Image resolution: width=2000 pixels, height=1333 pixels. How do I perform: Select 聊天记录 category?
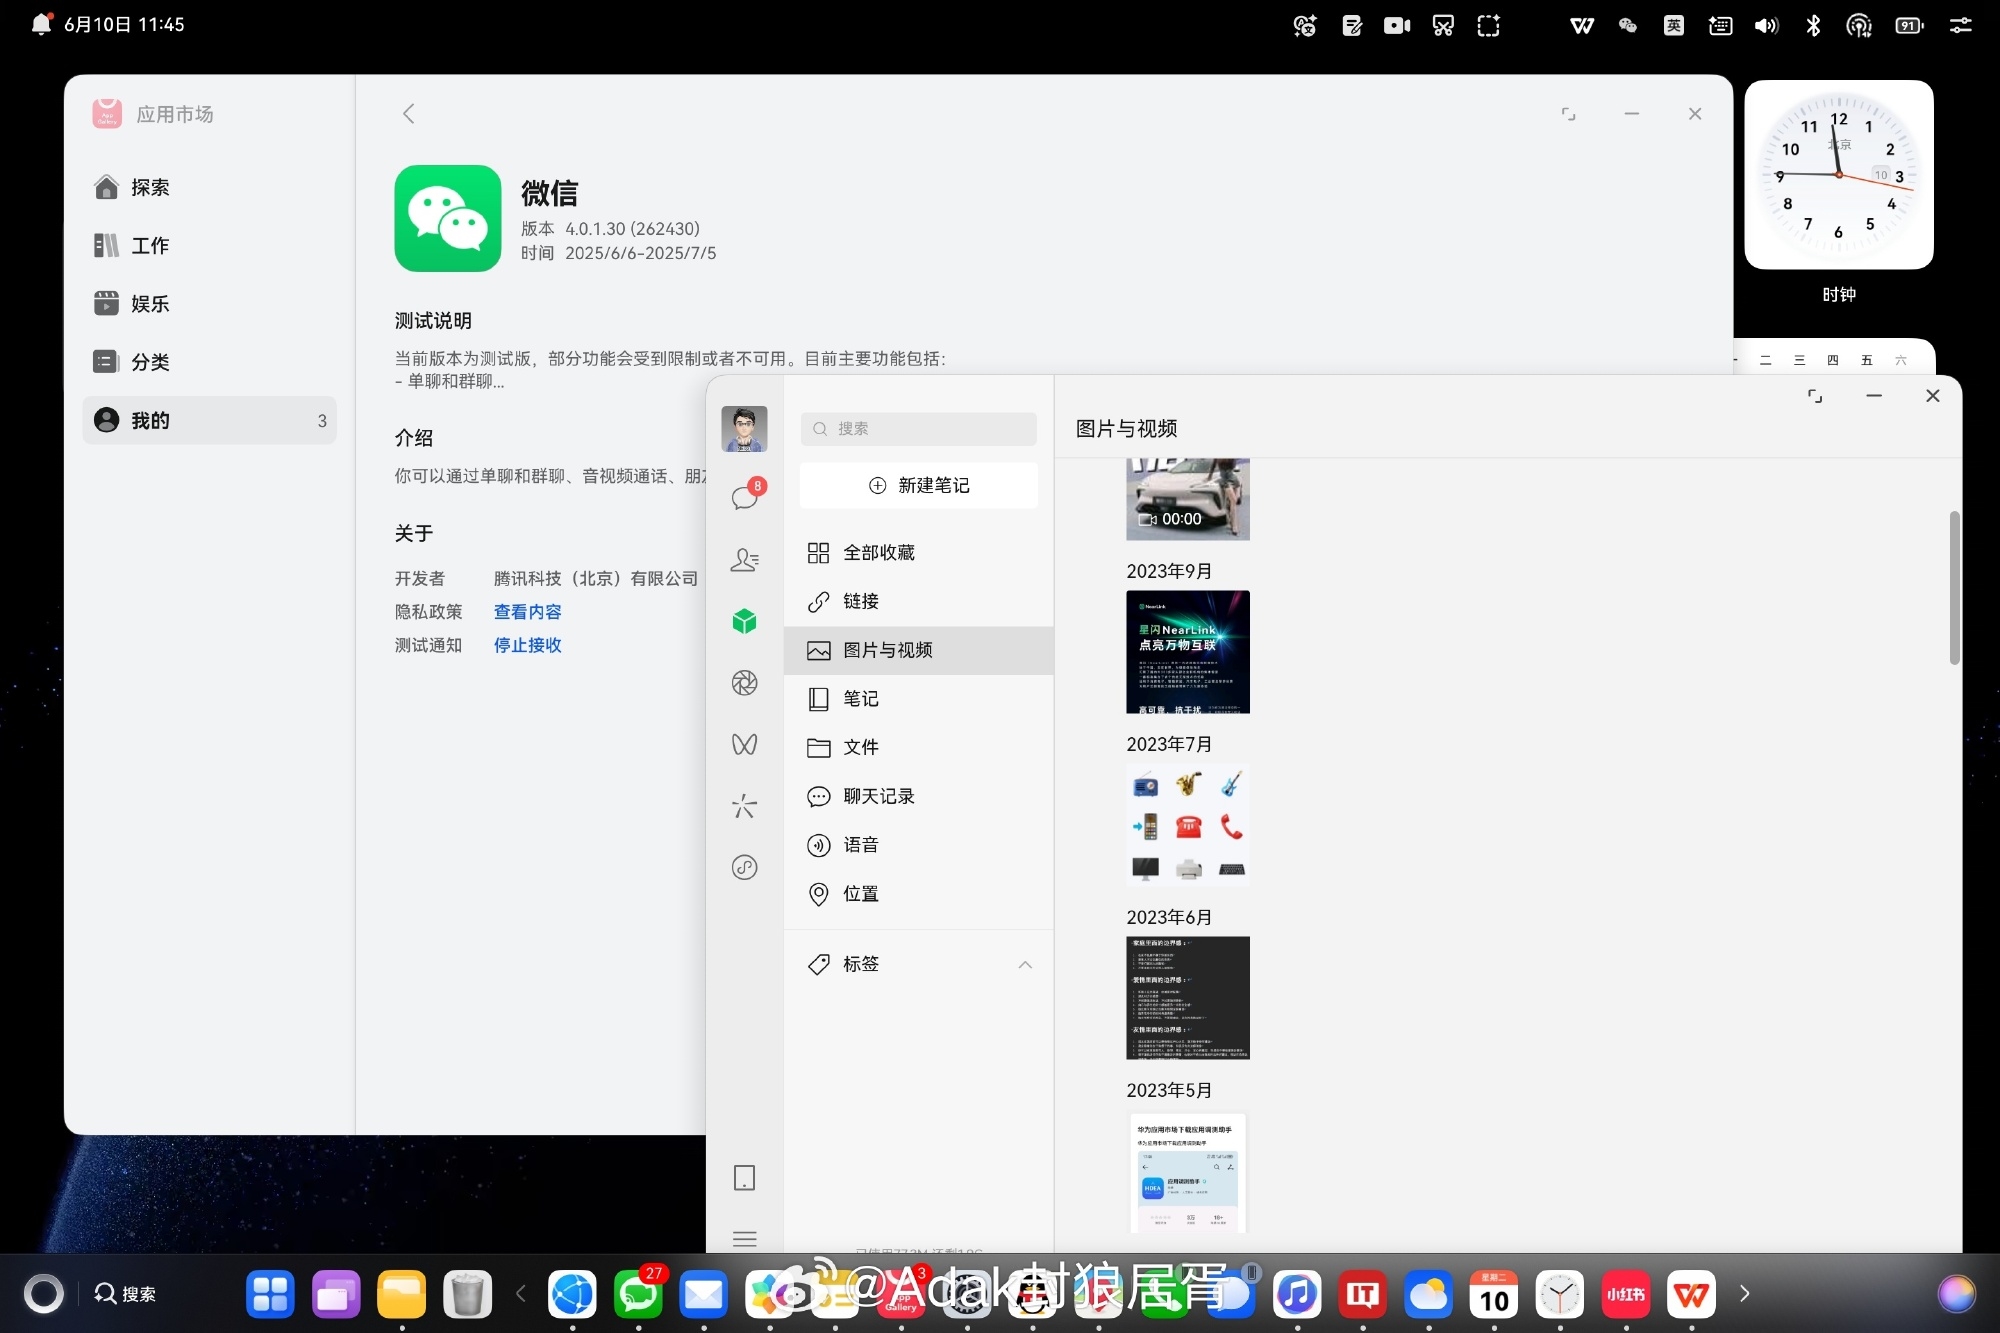(878, 796)
